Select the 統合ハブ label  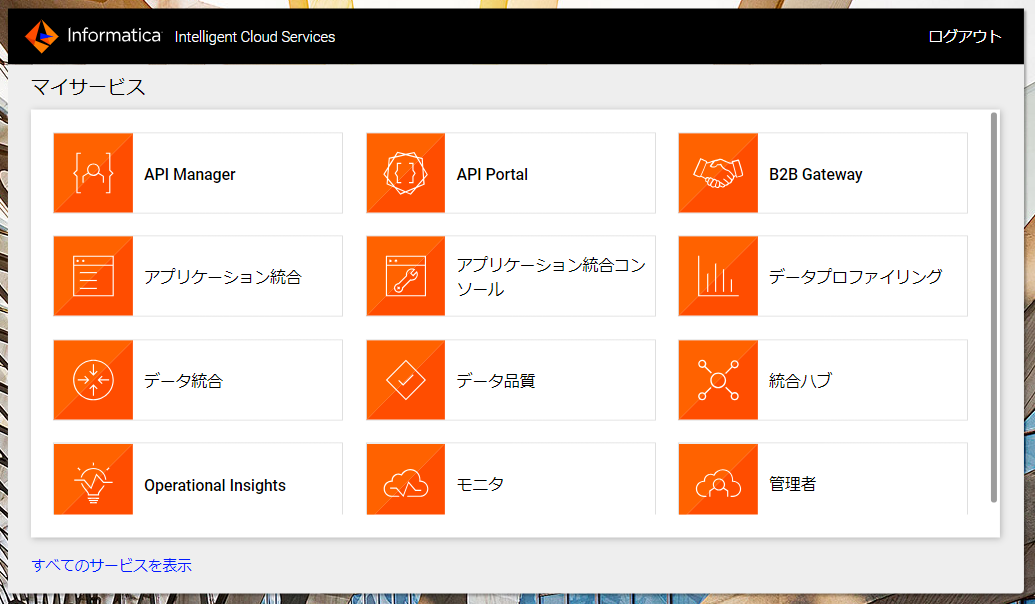[x=800, y=381]
